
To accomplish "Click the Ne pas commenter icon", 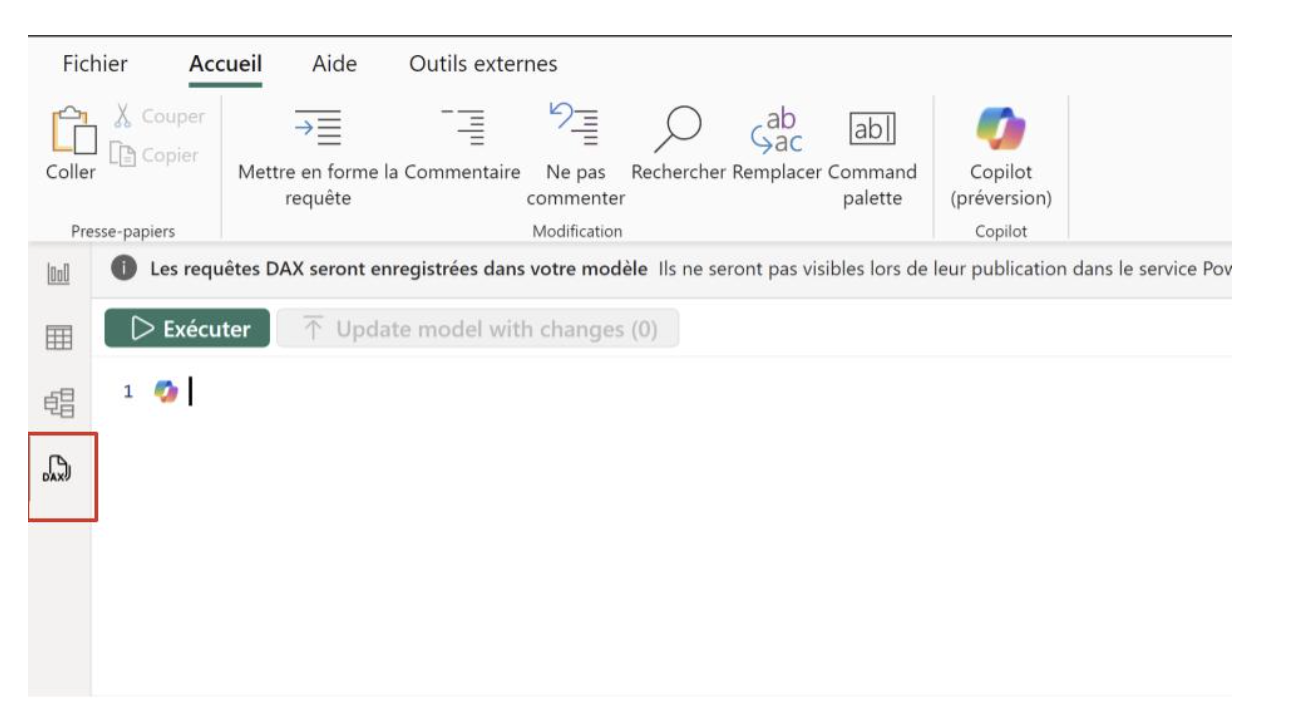I will [x=575, y=127].
